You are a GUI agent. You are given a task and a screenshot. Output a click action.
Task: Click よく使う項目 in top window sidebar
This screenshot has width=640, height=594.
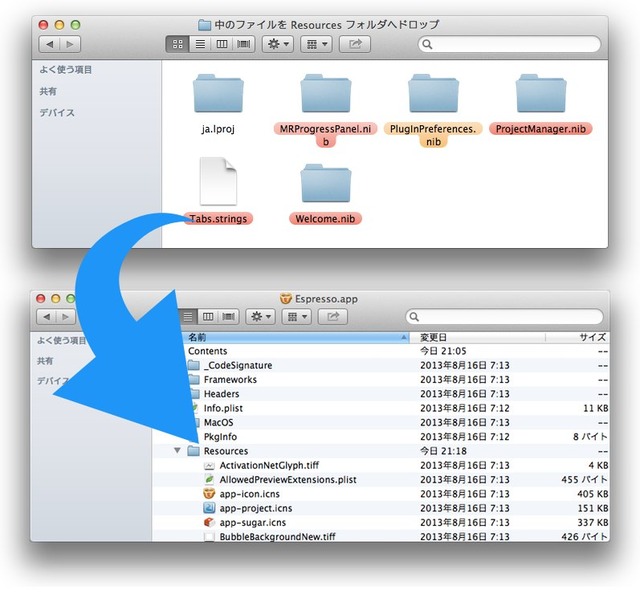tap(66, 70)
